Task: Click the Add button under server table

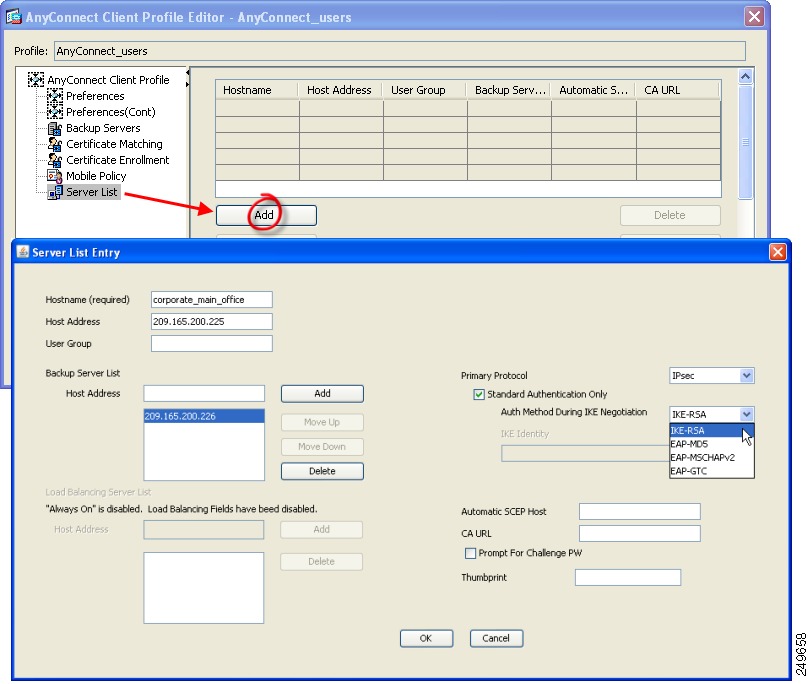Action: [x=266, y=215]
